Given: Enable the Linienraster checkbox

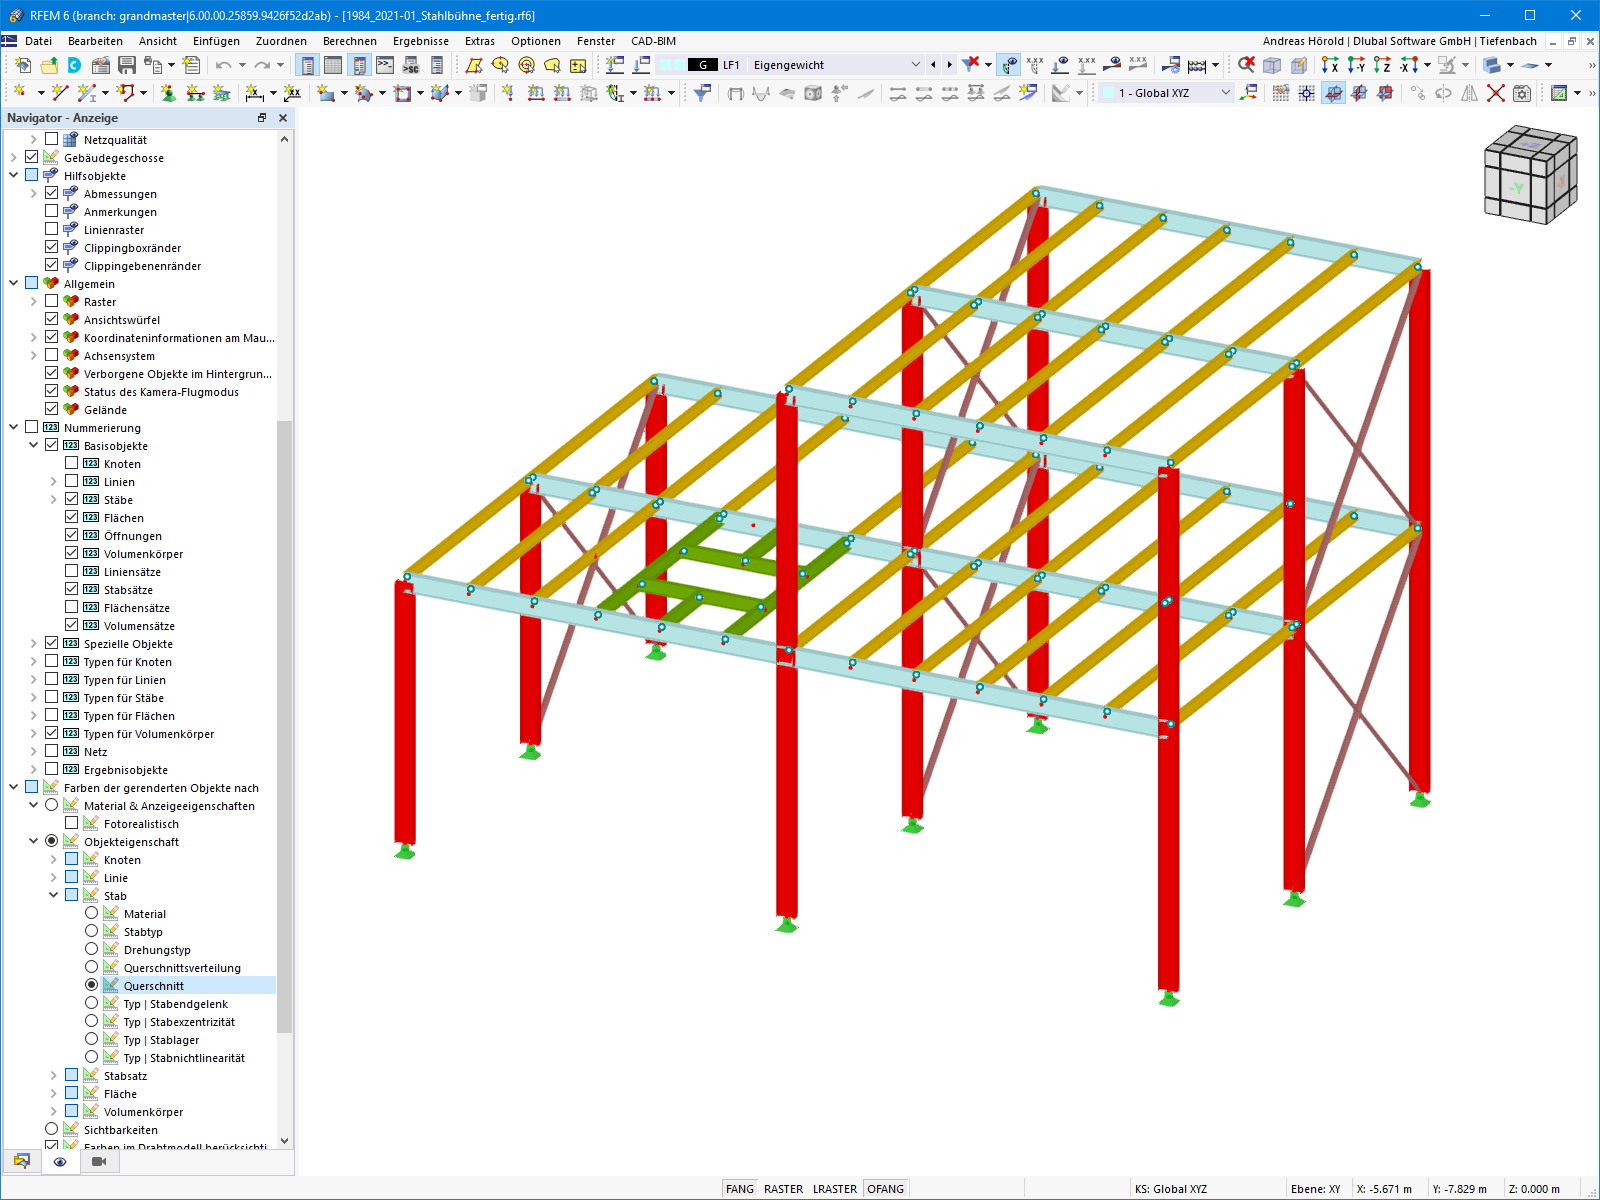Looking at the screenshot, I should point(52,229).
